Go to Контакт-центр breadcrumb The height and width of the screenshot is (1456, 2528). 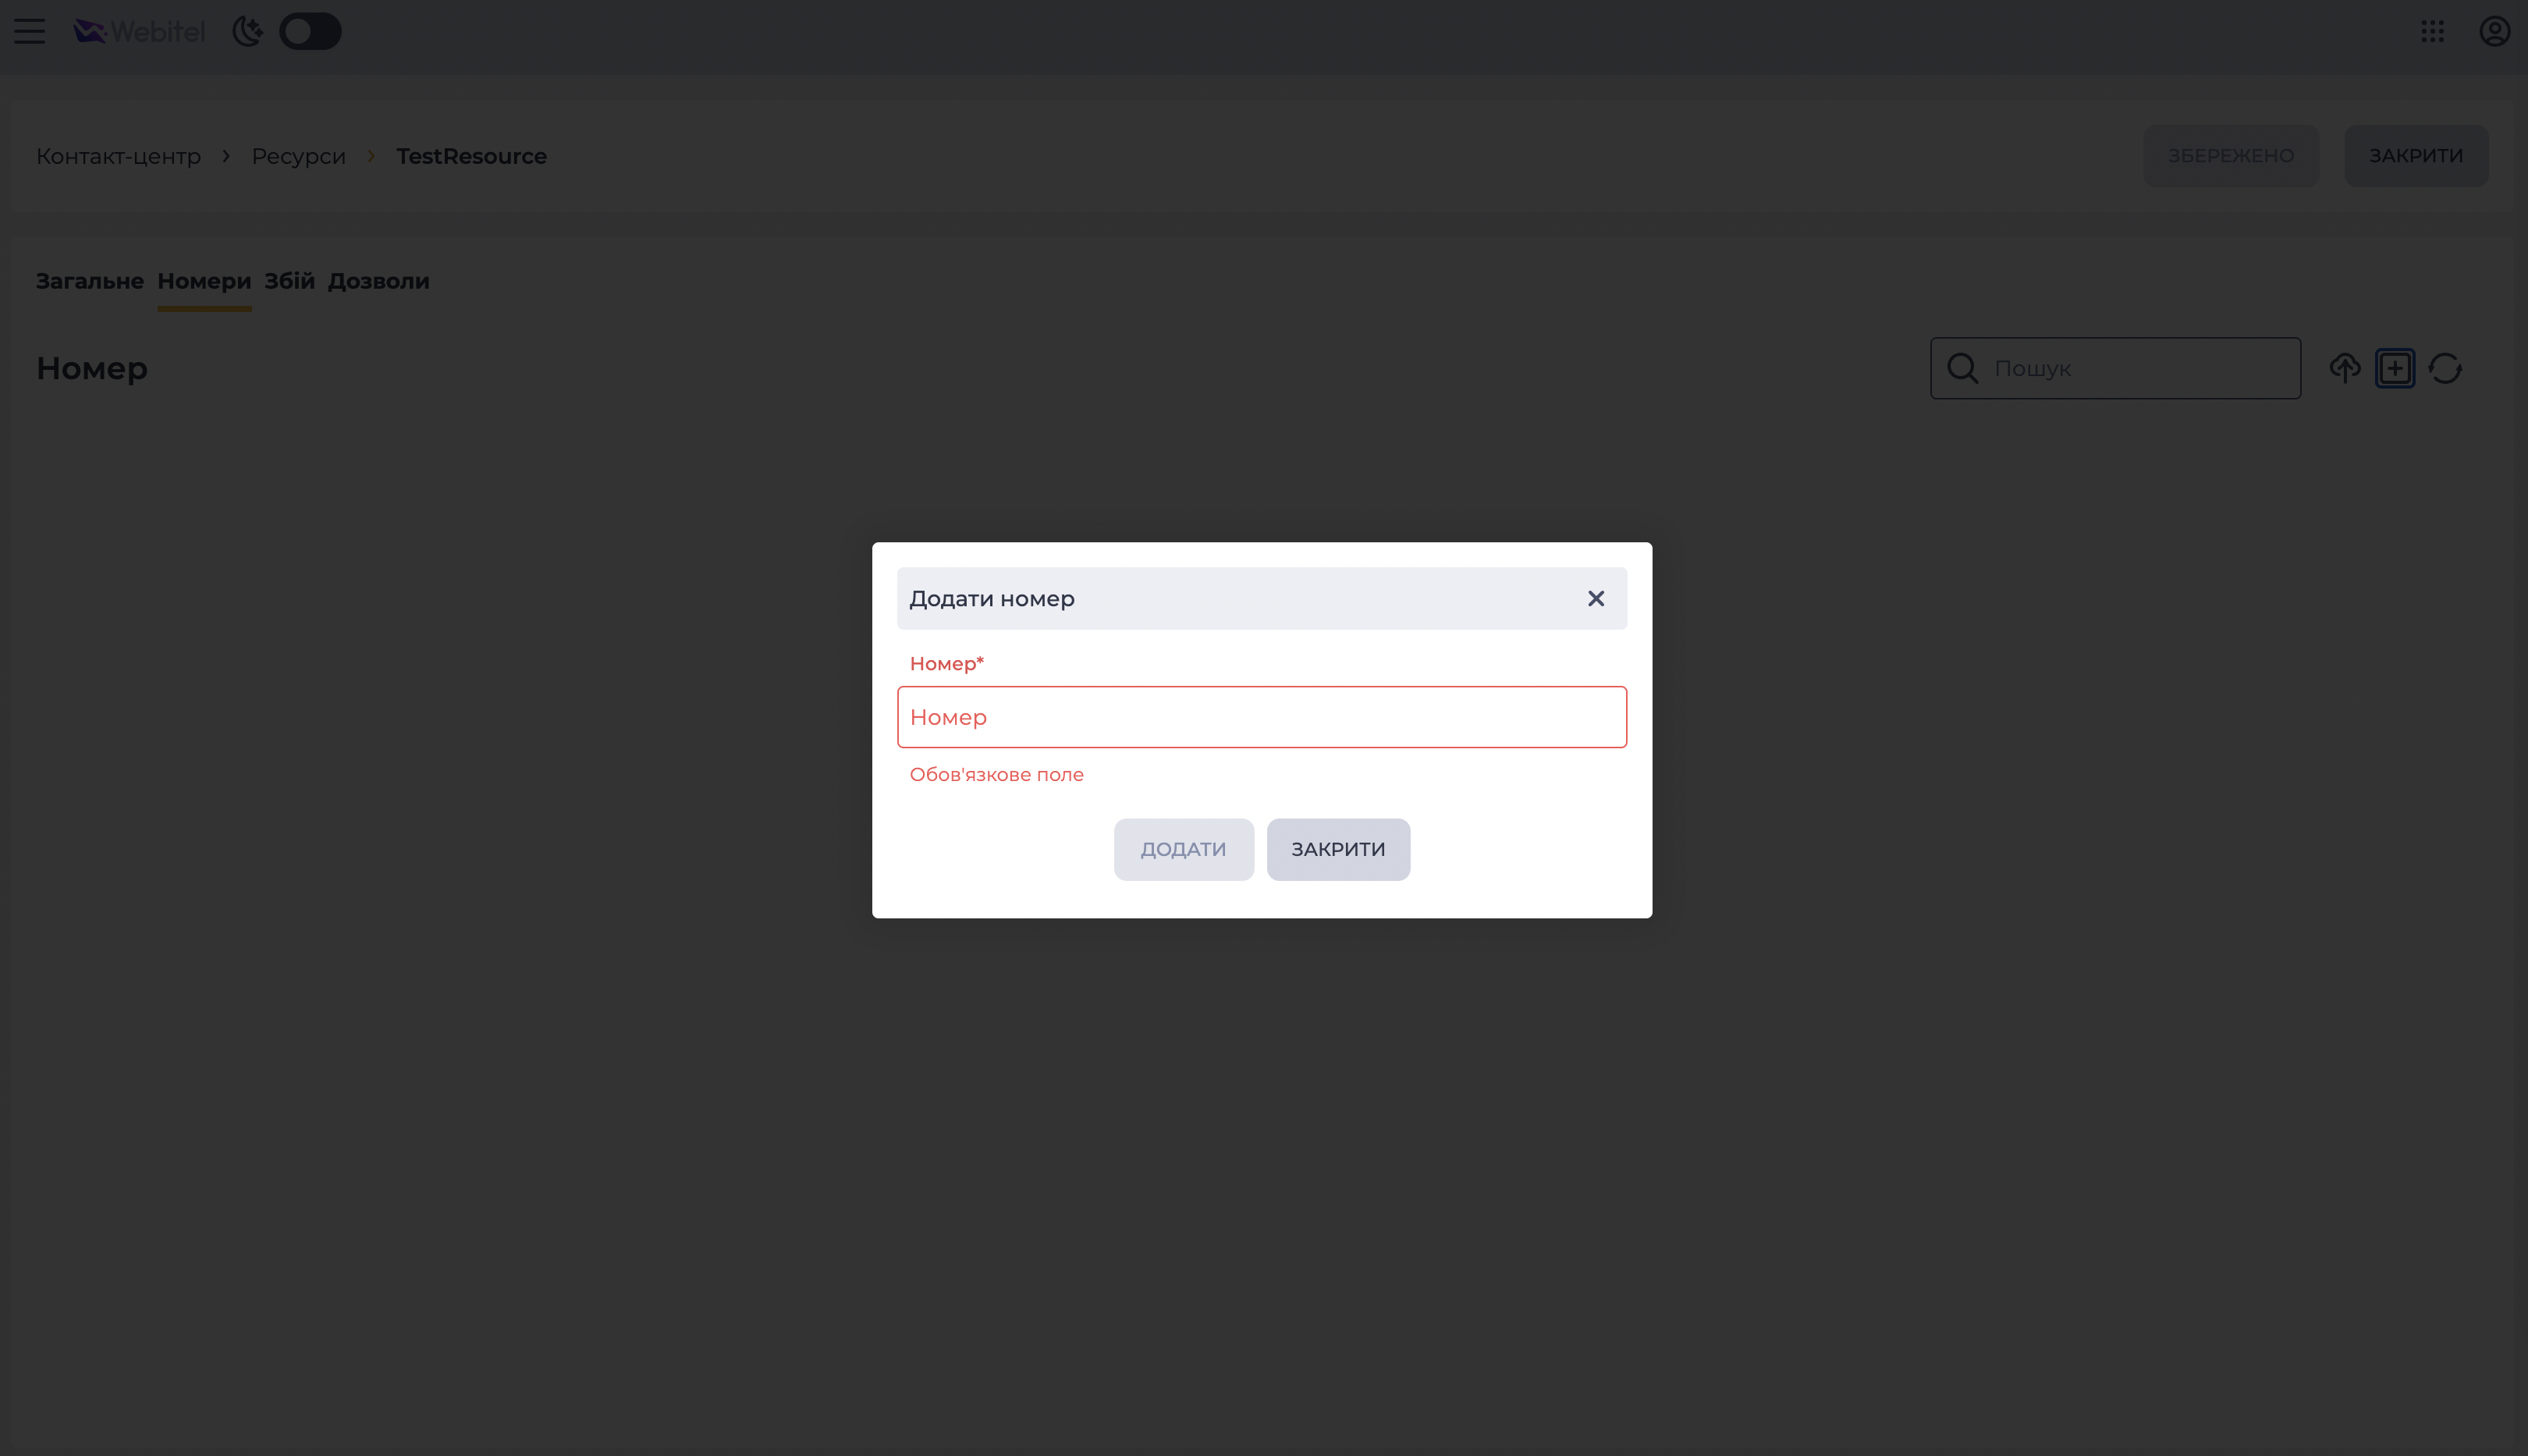[118, 156]
